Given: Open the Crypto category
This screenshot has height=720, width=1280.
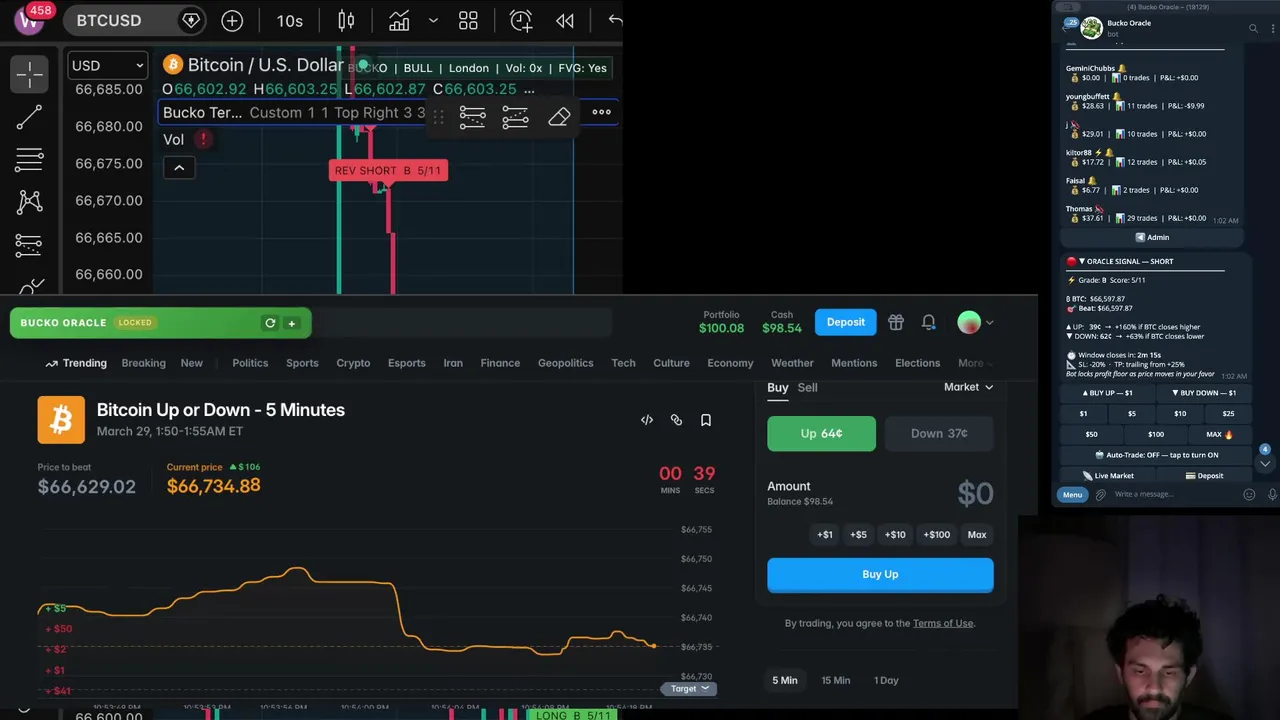Looking at the screenshot, I should pyautogui.click(x=353, y=363).
